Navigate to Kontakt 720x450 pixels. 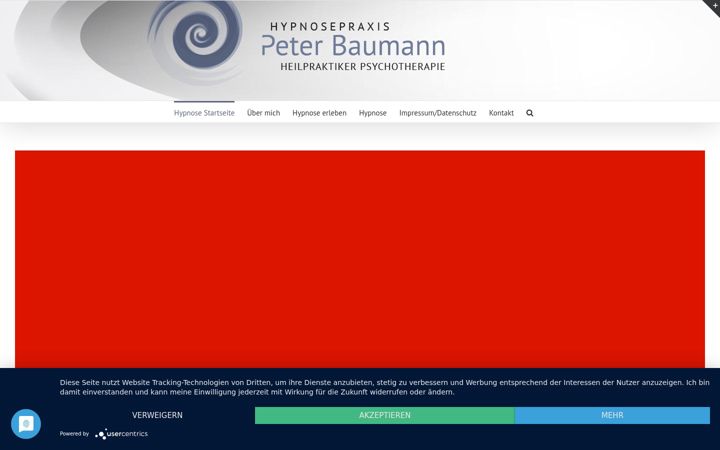coord(501,113)
